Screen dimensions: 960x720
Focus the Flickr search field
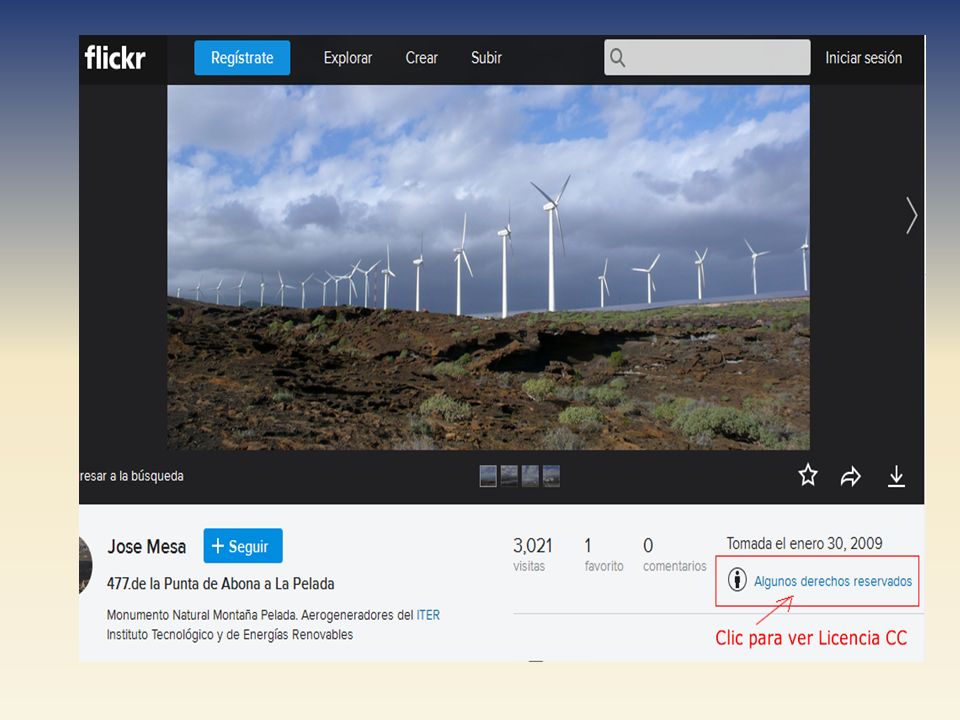click(x=707, y=58)
